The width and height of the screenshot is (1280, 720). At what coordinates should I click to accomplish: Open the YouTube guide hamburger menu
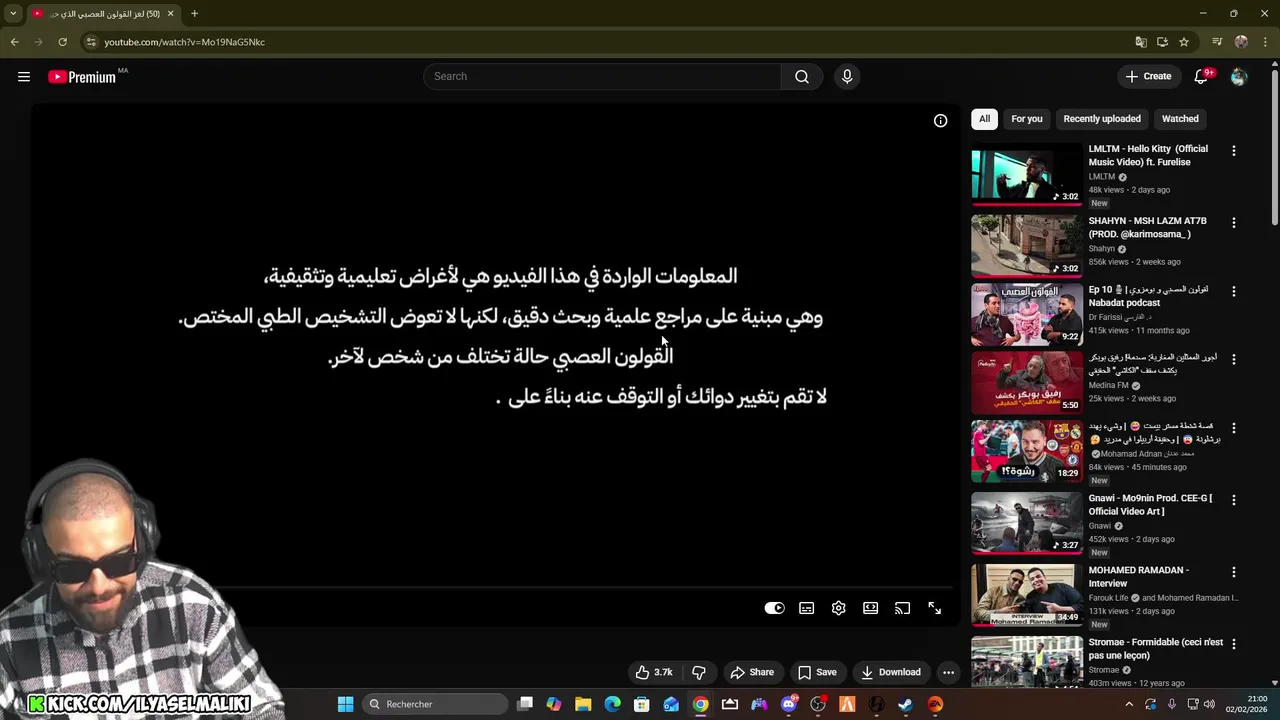pyautogui.click(x=24, y=76)
